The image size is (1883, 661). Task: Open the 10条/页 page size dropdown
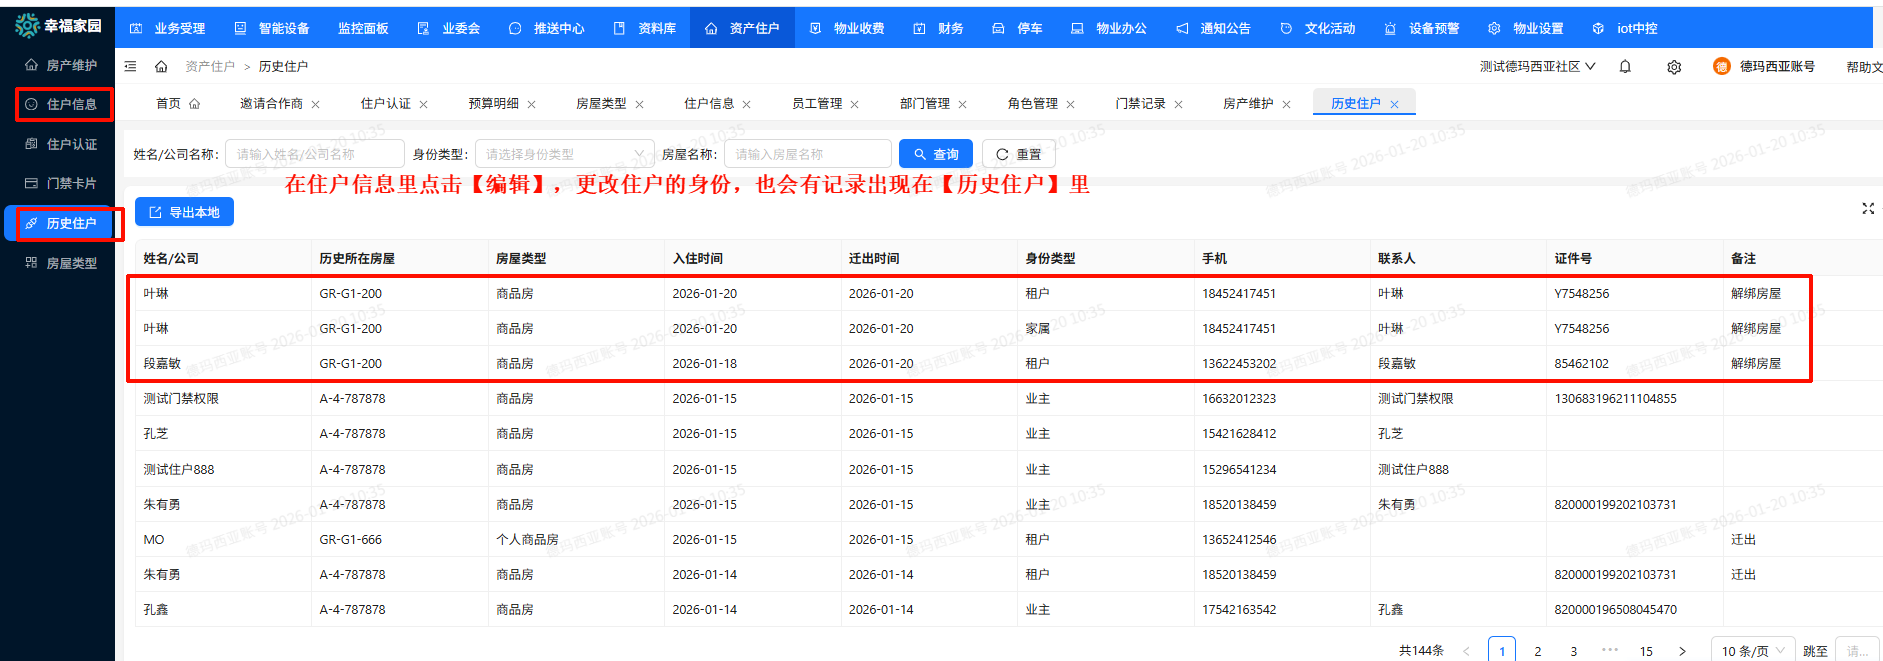pos(1753,651)
